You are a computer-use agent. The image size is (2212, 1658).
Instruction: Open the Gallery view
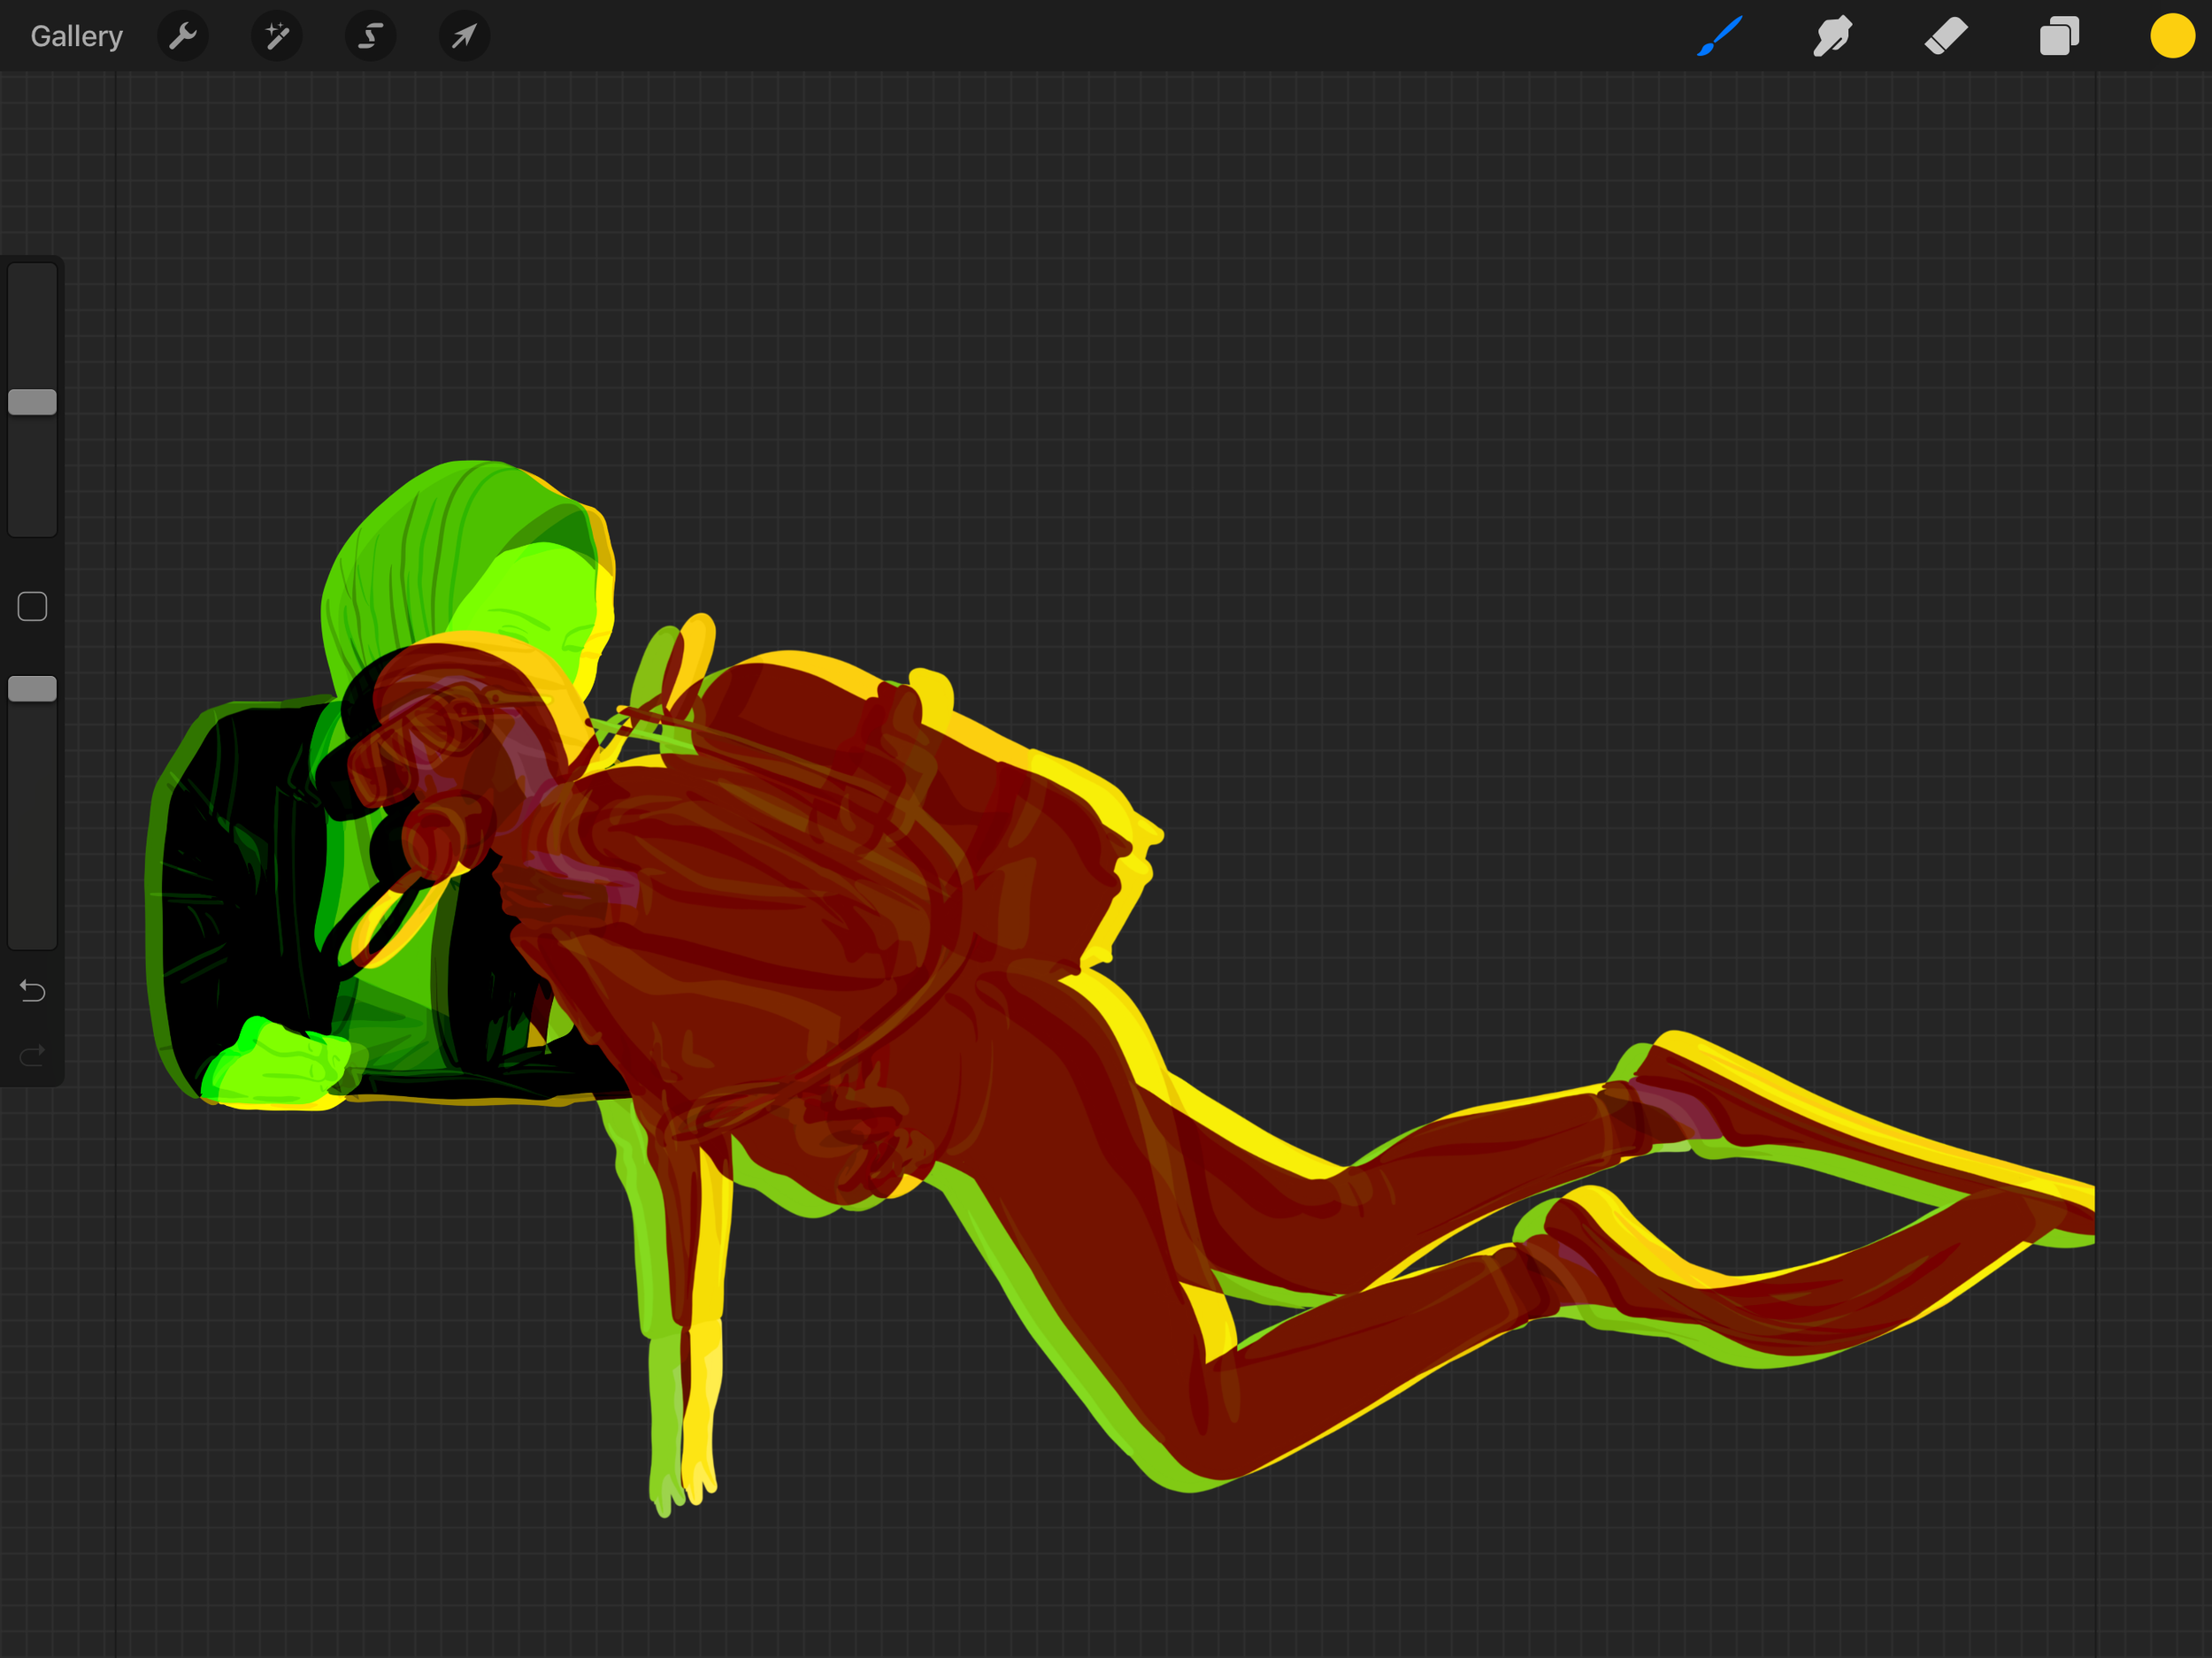(76, 36)
